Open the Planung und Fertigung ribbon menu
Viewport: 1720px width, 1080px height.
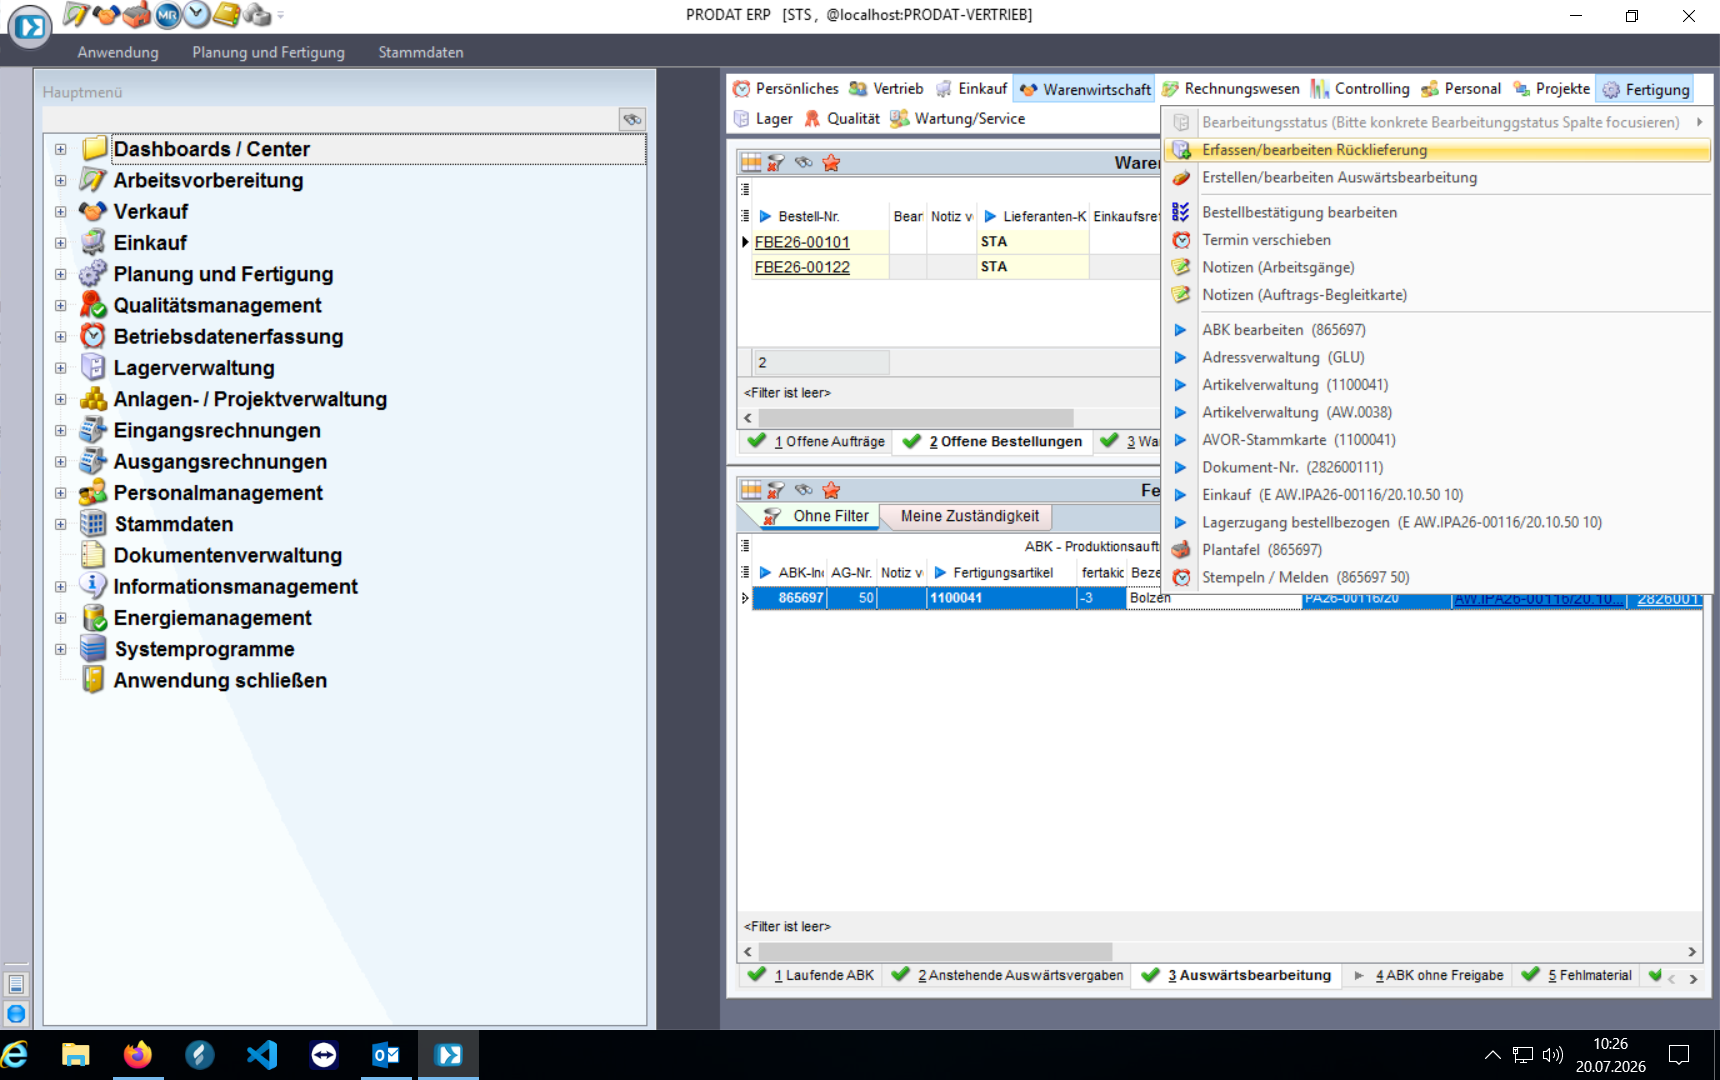coord(268,52)
